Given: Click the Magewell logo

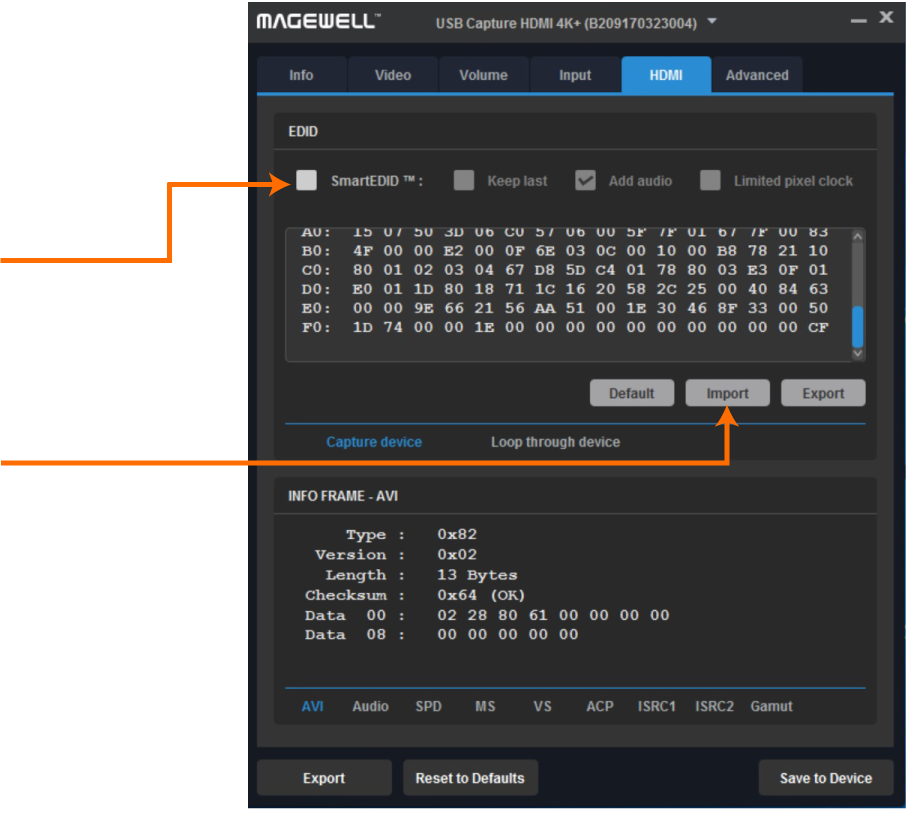Looking at the screenshot, I should 318,21.
